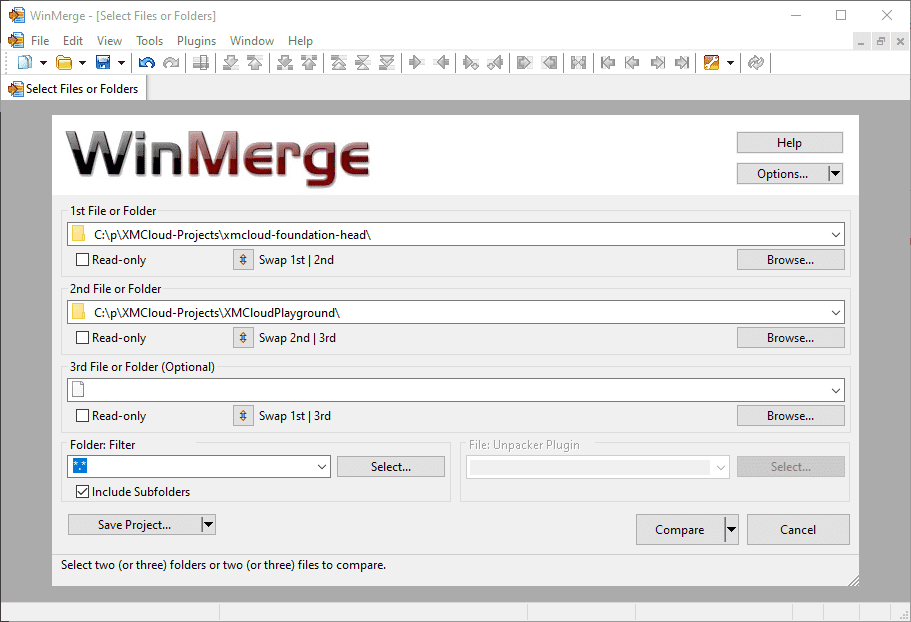Enable Read-only for 2nd File or Folder
Screen dimensions: 911x622
pos(83,338)
